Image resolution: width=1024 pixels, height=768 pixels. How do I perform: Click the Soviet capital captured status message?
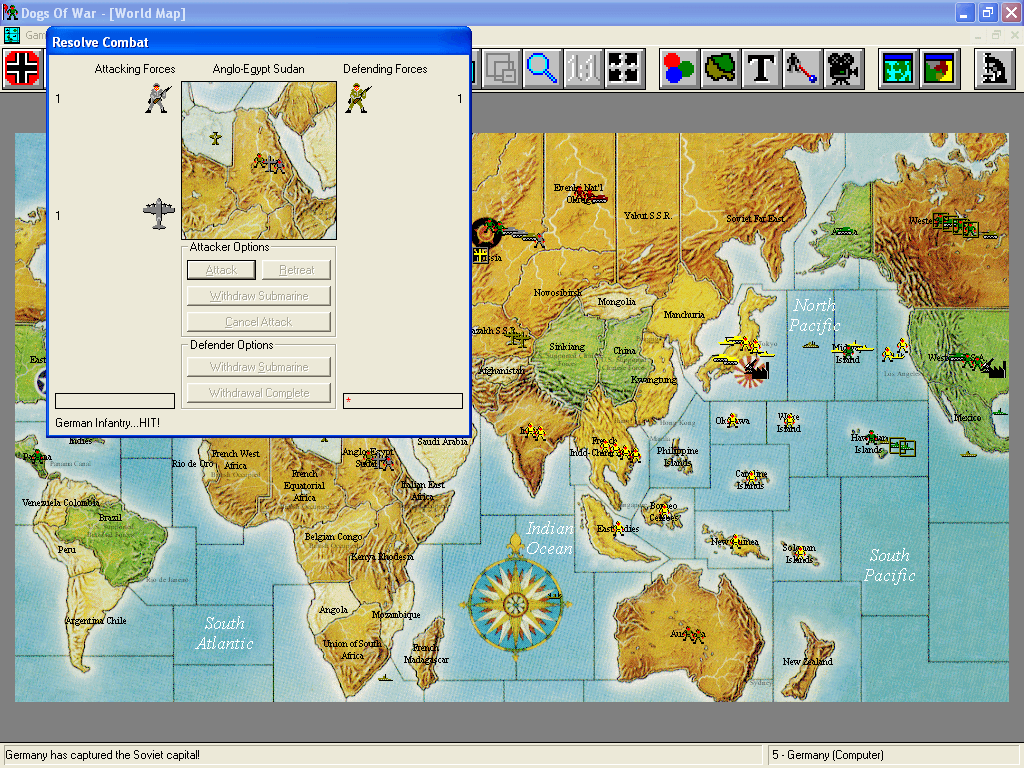[x=103, y=755]
